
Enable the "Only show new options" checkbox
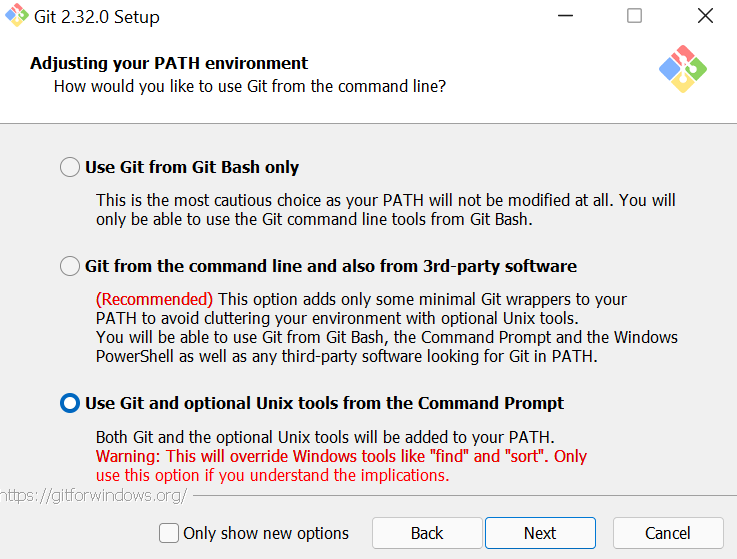(x=170, y=533)
